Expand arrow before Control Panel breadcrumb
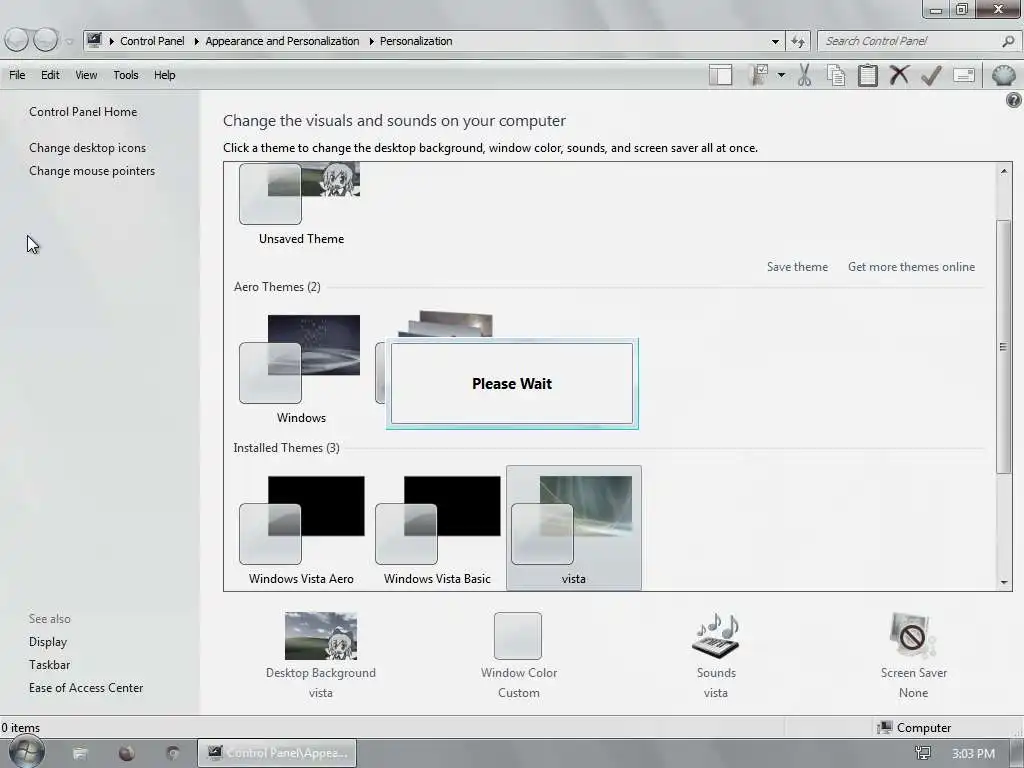 111,41
